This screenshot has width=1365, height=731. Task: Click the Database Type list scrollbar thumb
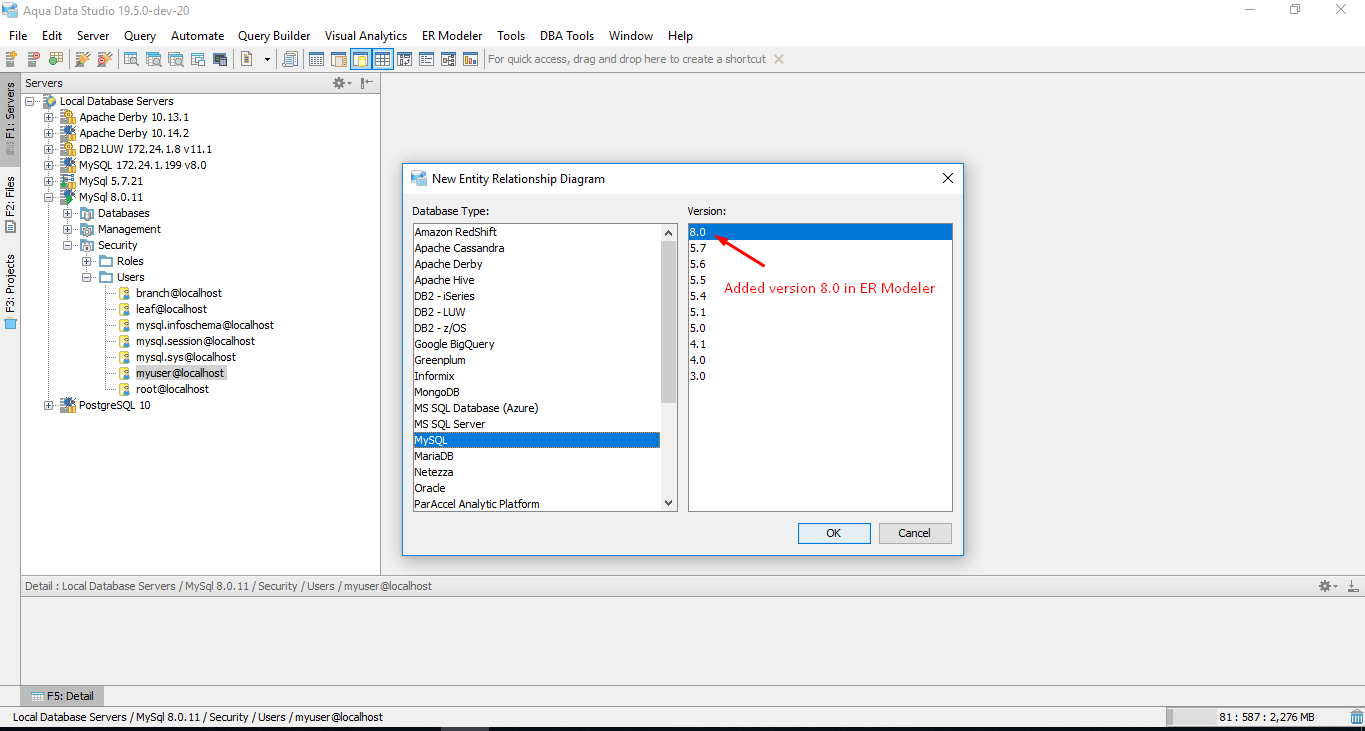(669, 321)
